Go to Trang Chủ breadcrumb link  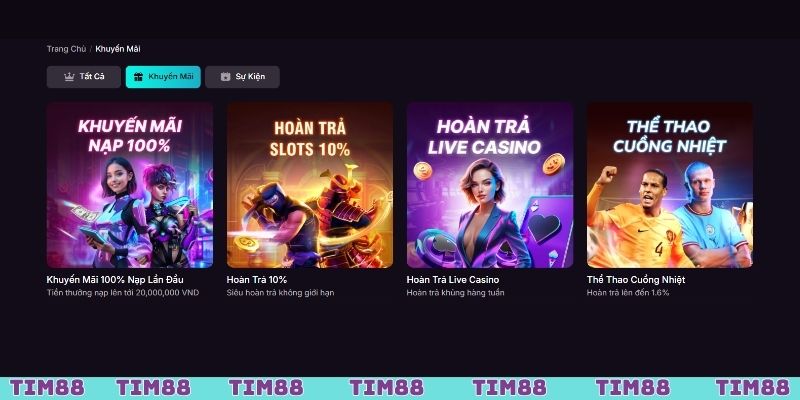point(66,49)
